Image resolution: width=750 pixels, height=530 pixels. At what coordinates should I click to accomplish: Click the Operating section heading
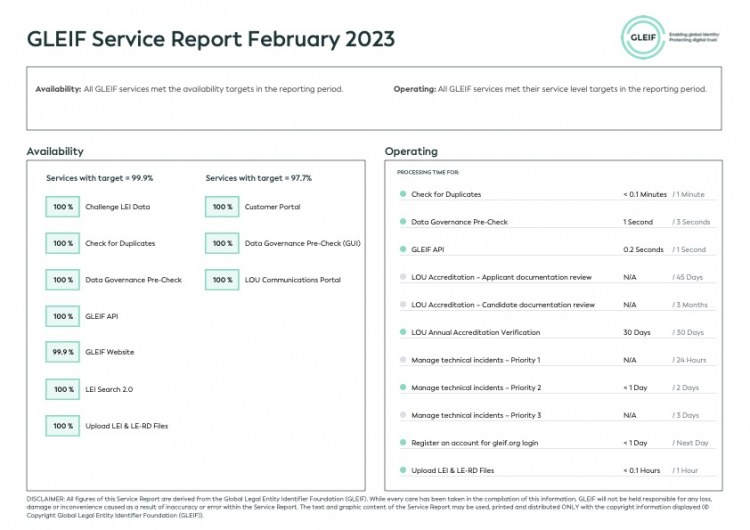(411, 151)
